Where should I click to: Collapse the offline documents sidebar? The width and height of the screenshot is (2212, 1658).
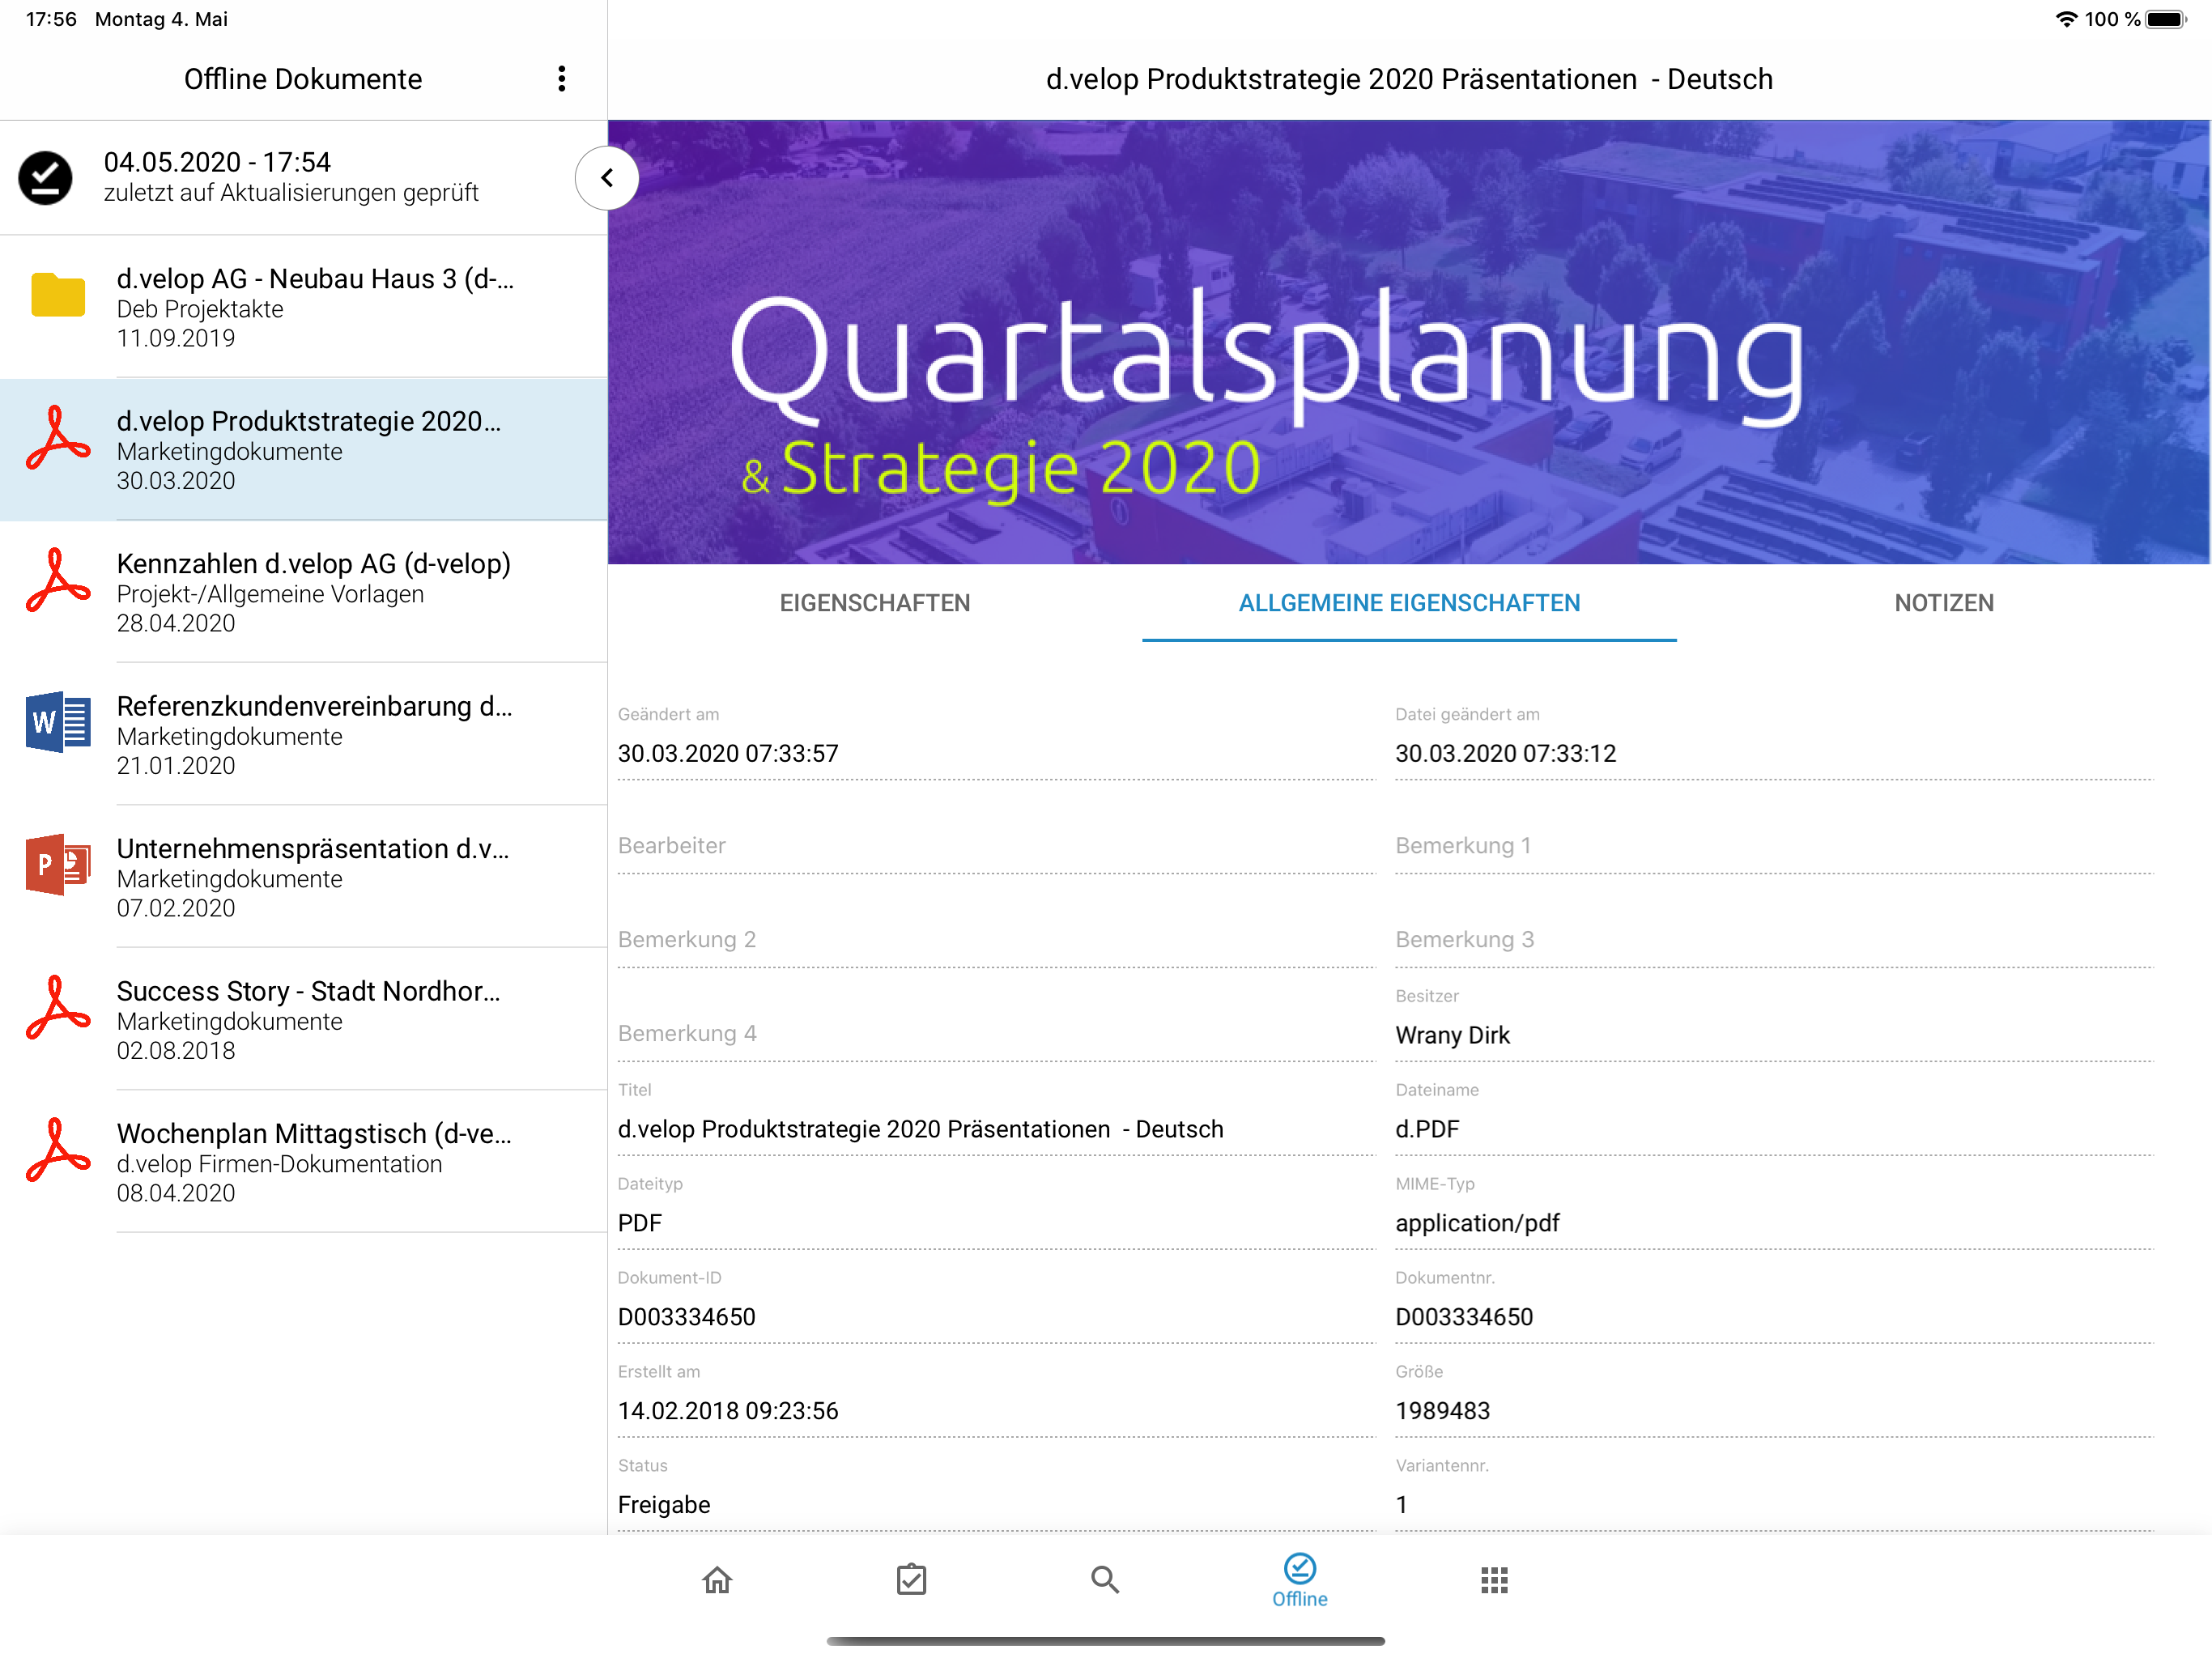[x=607, y=178]
